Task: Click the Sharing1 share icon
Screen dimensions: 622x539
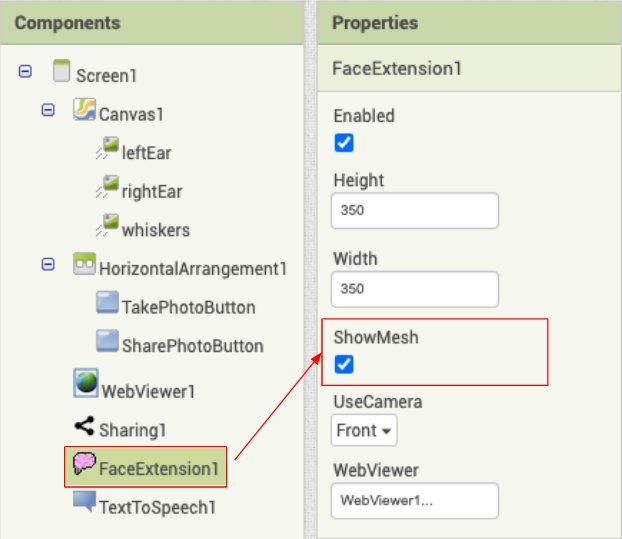Action: click(x=84, y=426)
